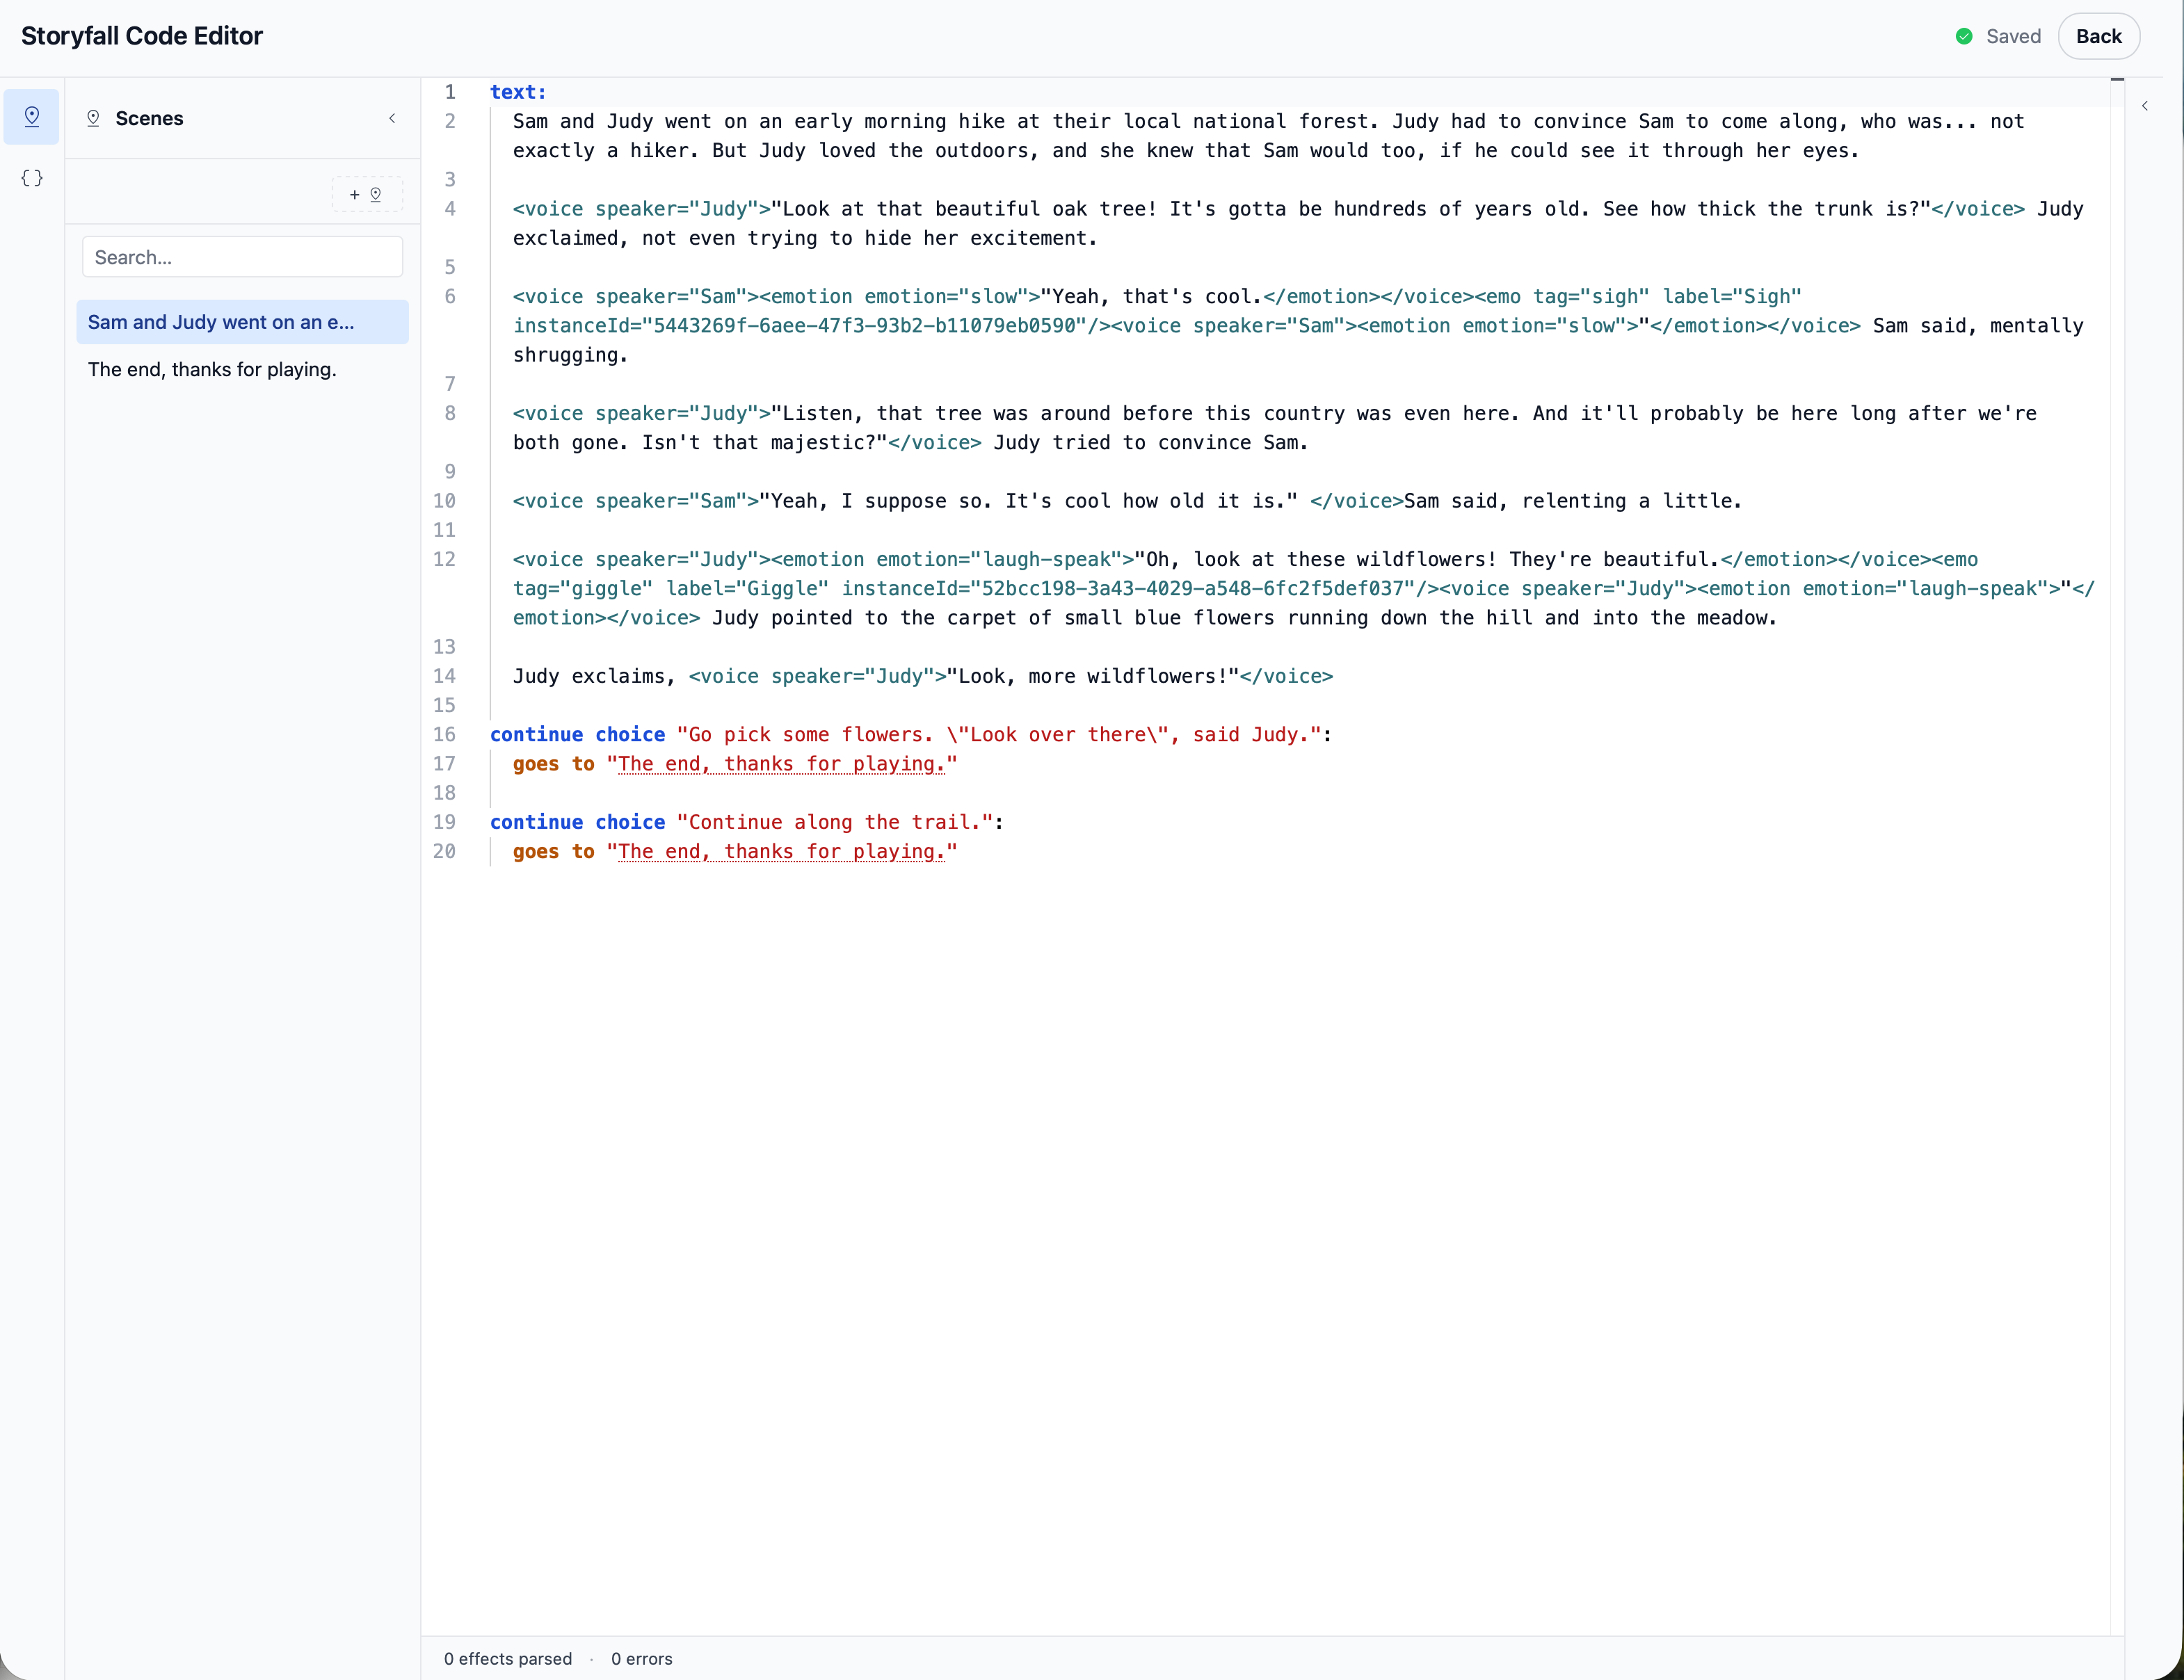Click the giggle instanceId on line 12
This screenshot has height=1680, width=2184.
point(1128,589)
